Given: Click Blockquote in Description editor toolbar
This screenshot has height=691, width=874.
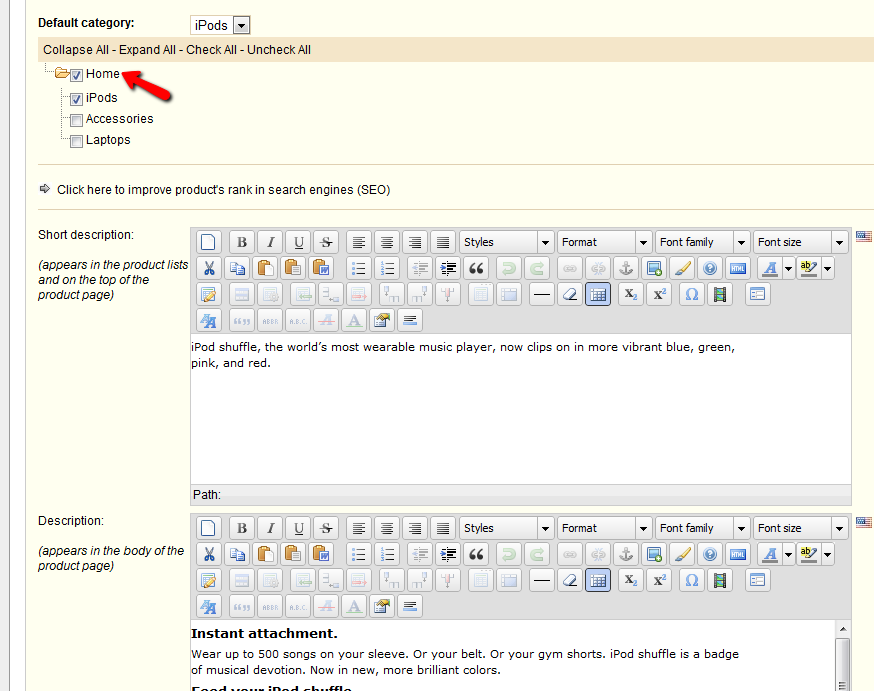Looking at the screenshot, I should point(476,554).
